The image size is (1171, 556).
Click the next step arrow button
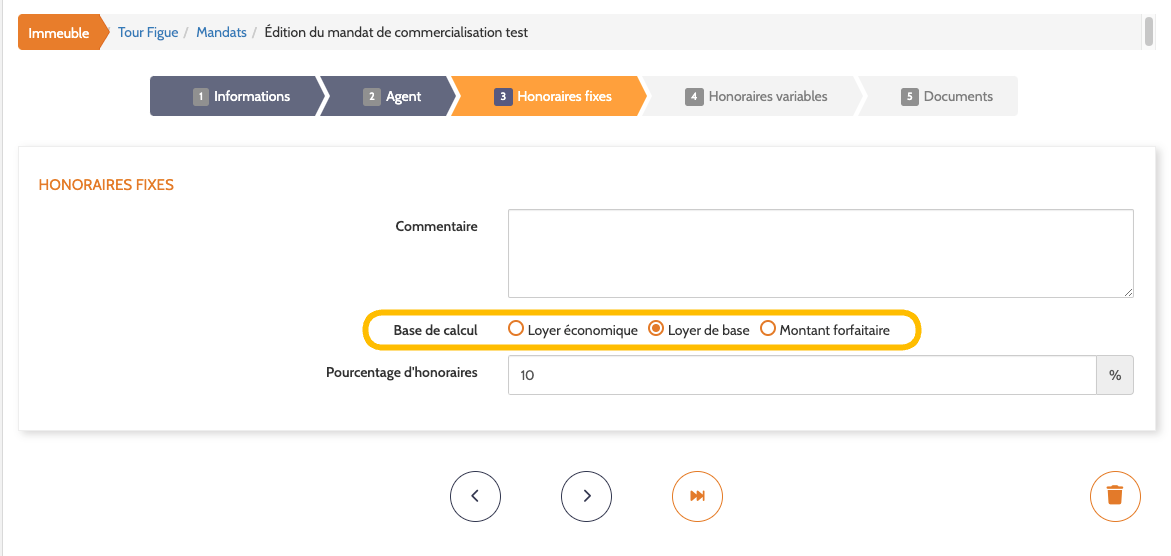[586, 496]
